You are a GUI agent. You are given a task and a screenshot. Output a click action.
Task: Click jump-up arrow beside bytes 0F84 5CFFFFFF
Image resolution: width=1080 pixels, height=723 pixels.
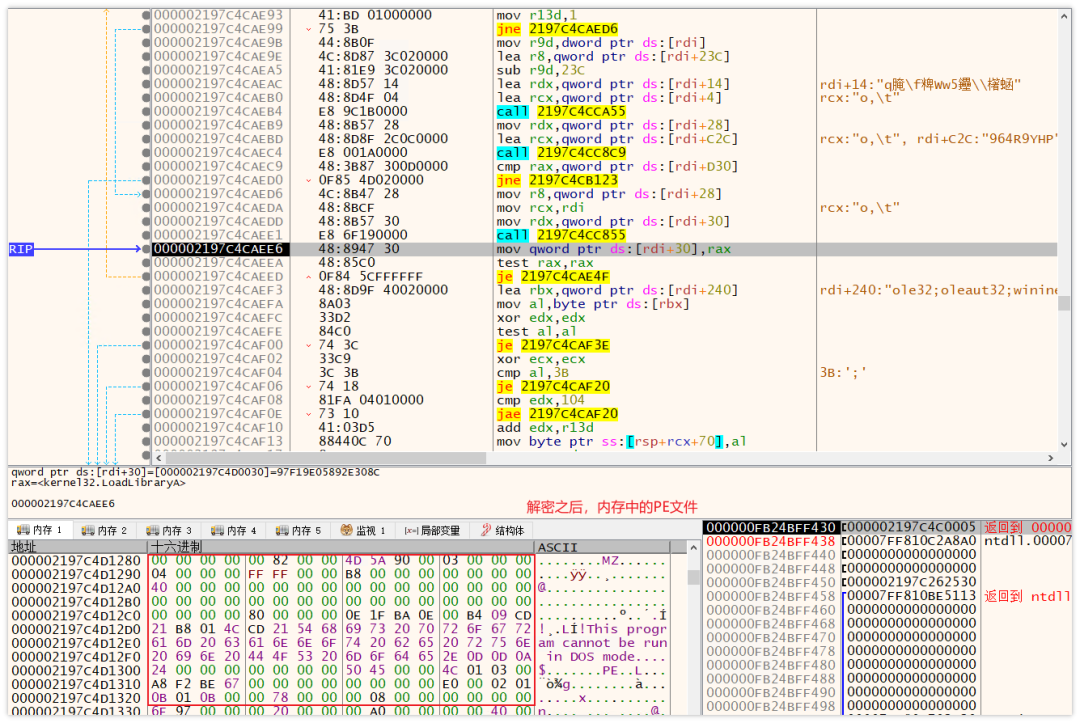click(x=309, y=276)
